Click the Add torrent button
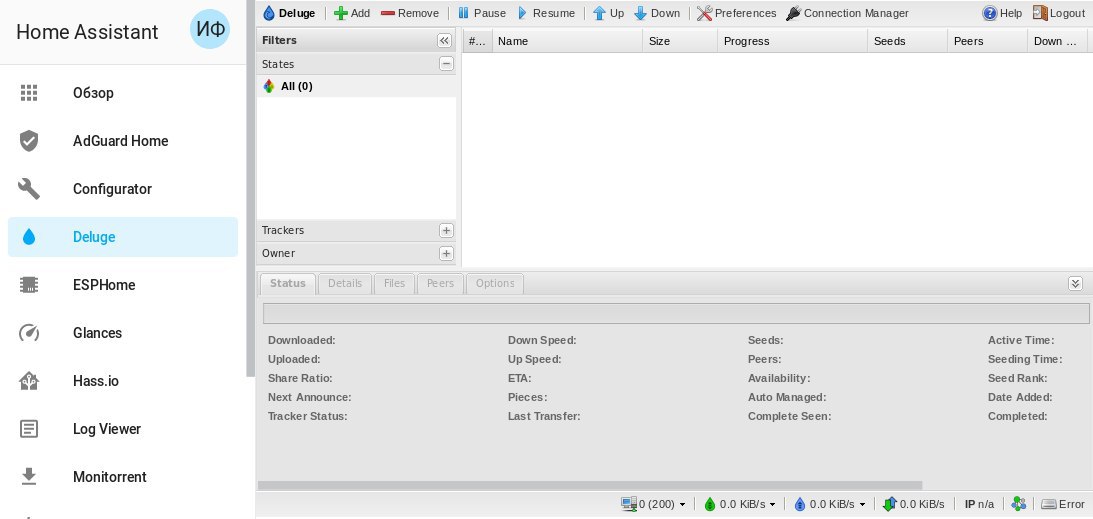The height and width of the screenshot is (519, 1093). pos(352,13)
